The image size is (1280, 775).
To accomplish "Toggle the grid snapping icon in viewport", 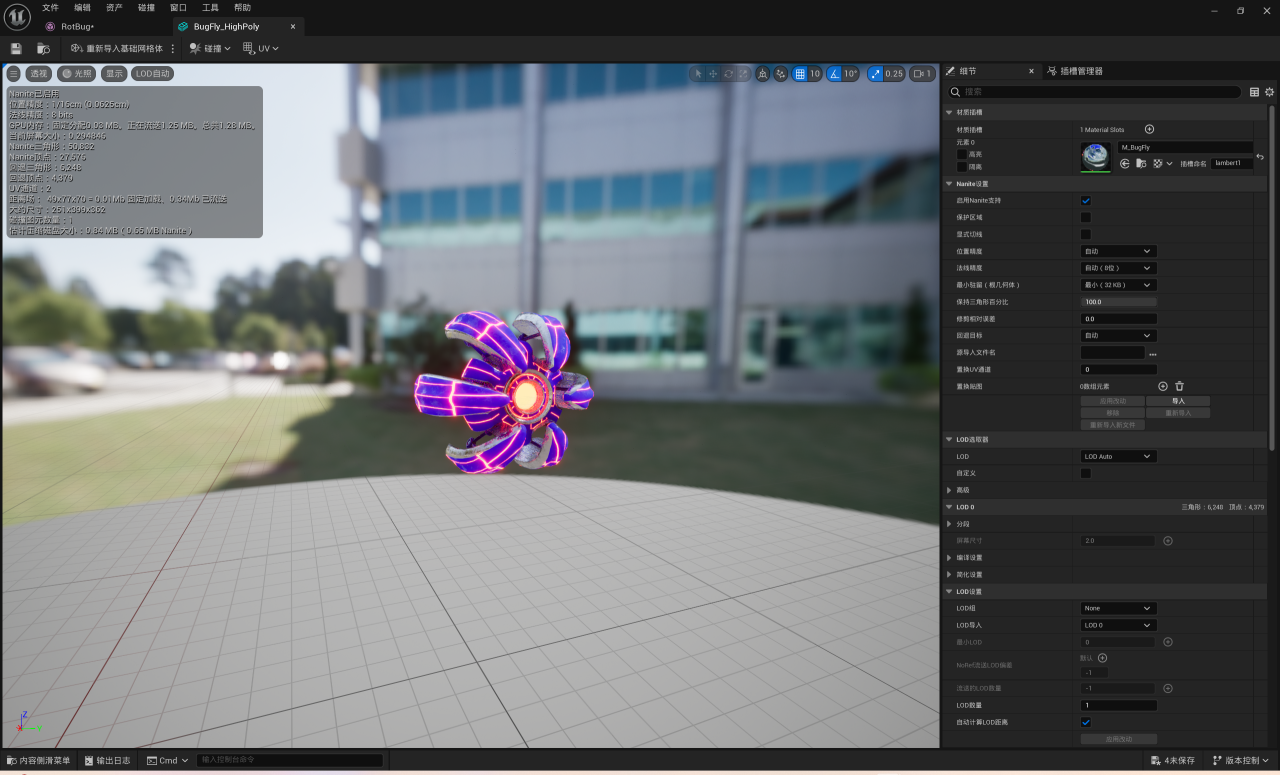I will [x=799, y=74].
